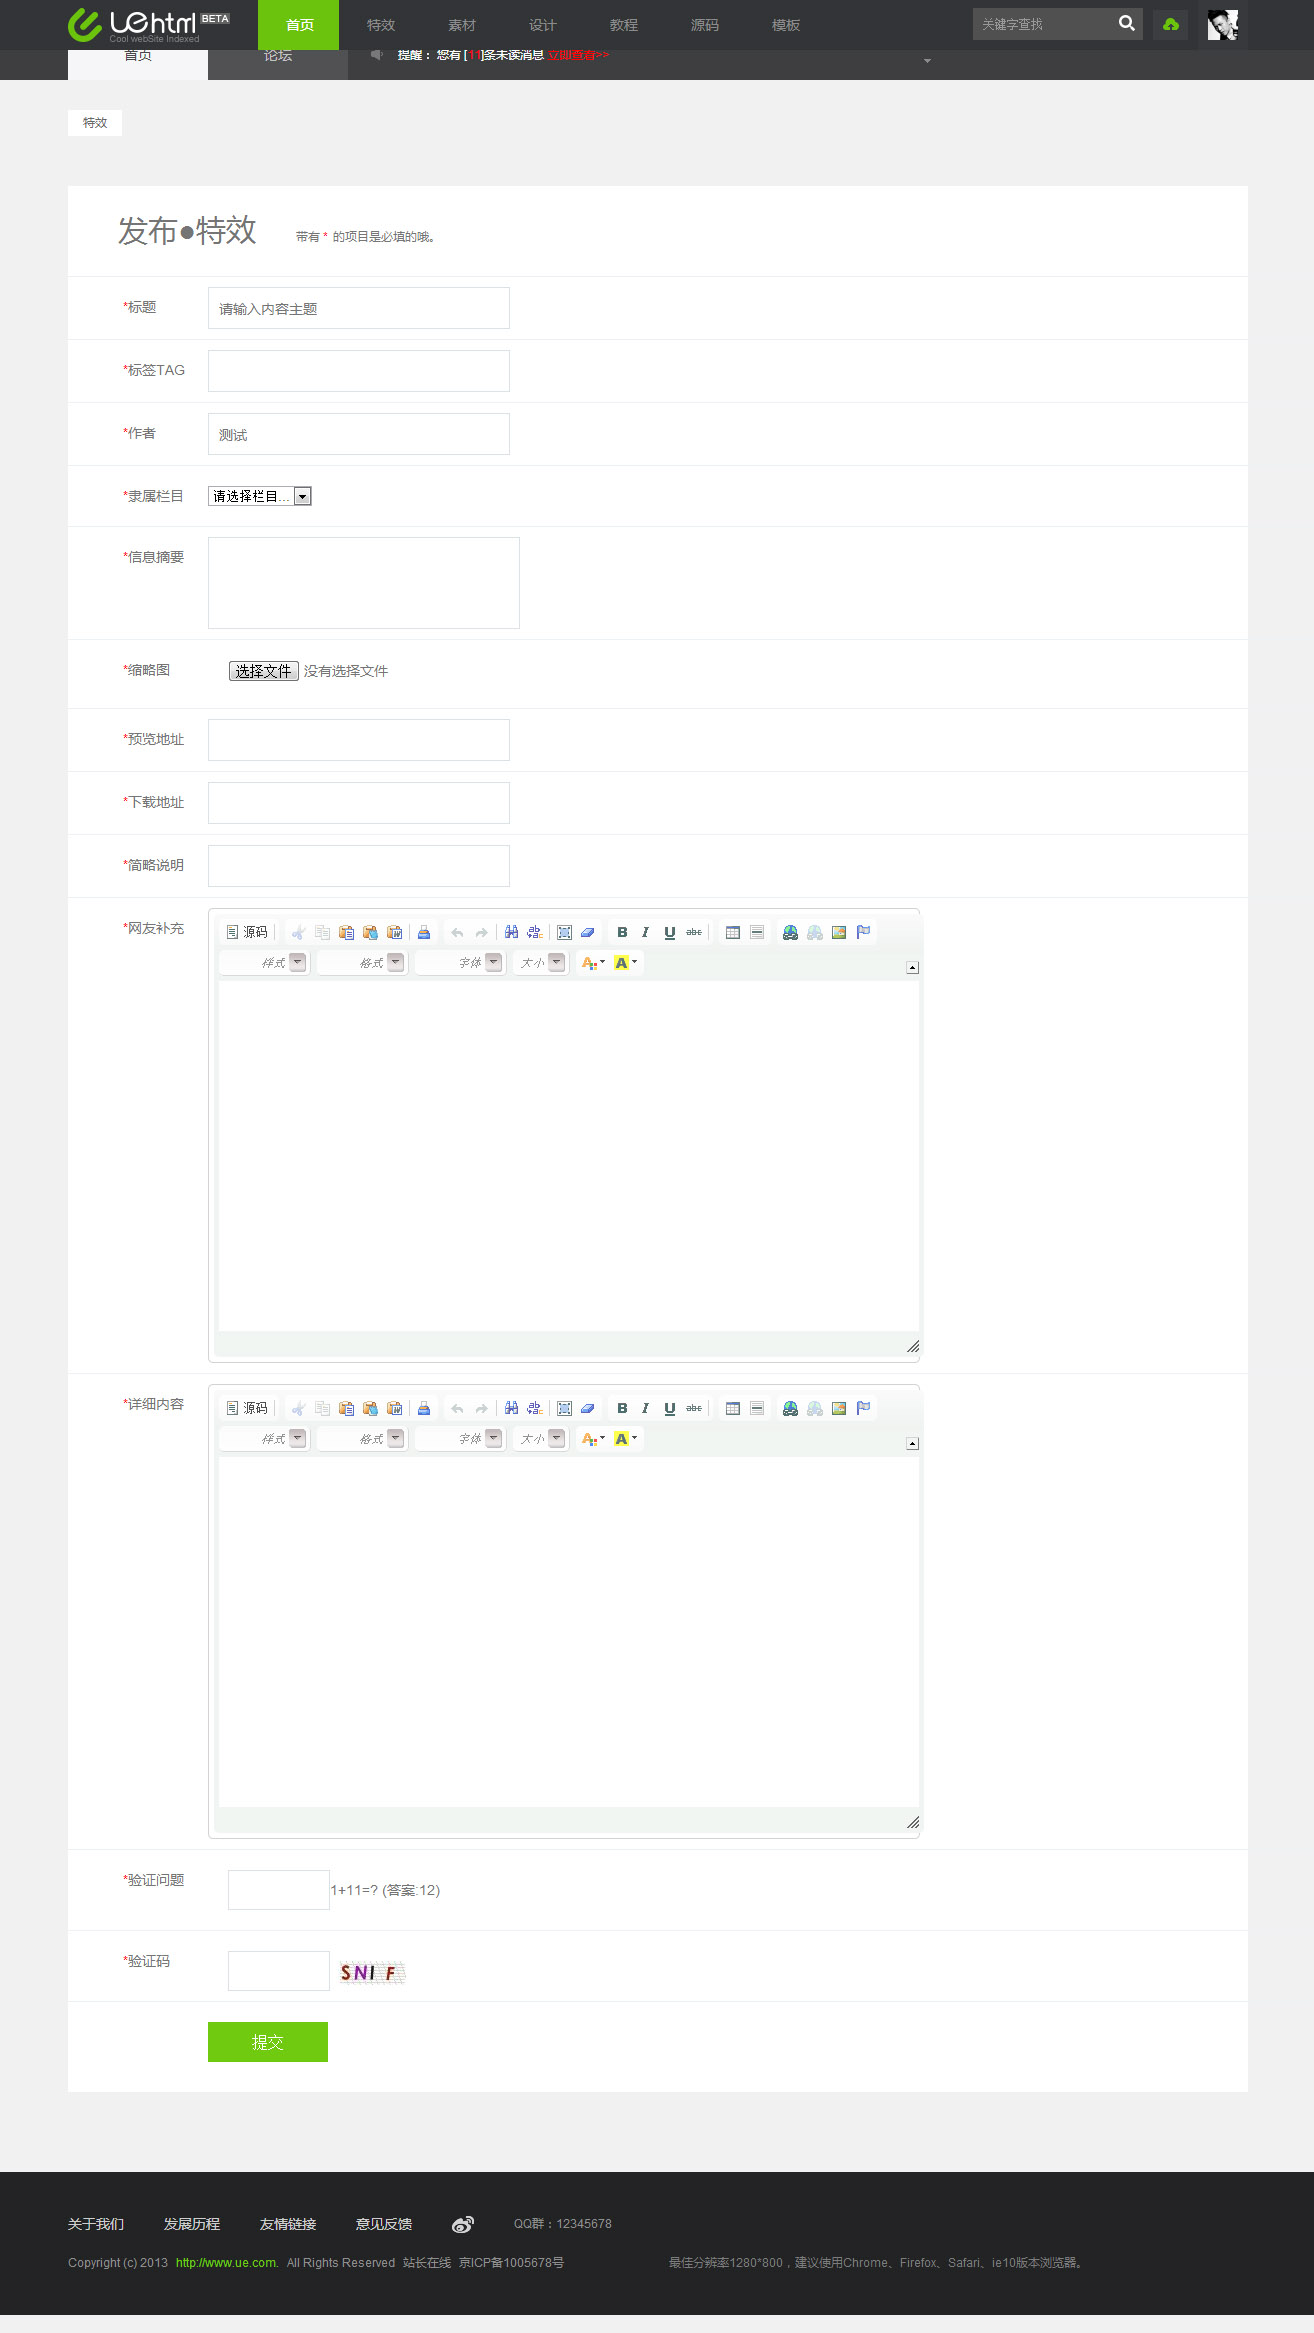Click the print icon in 网友补充 editor
The height and width of the screenshot is (2333, 1314).
click(424, 932)
